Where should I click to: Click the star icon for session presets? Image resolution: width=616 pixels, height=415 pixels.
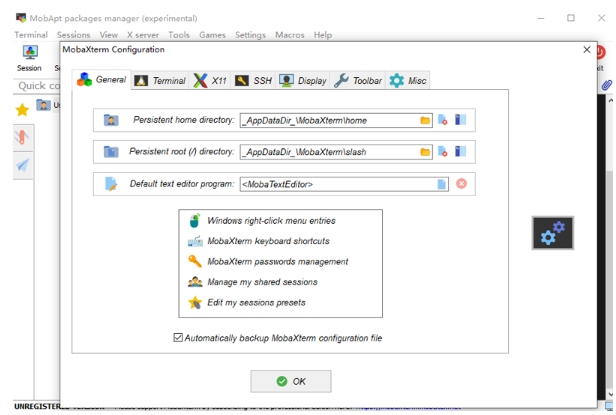click(x=195, y=302)
